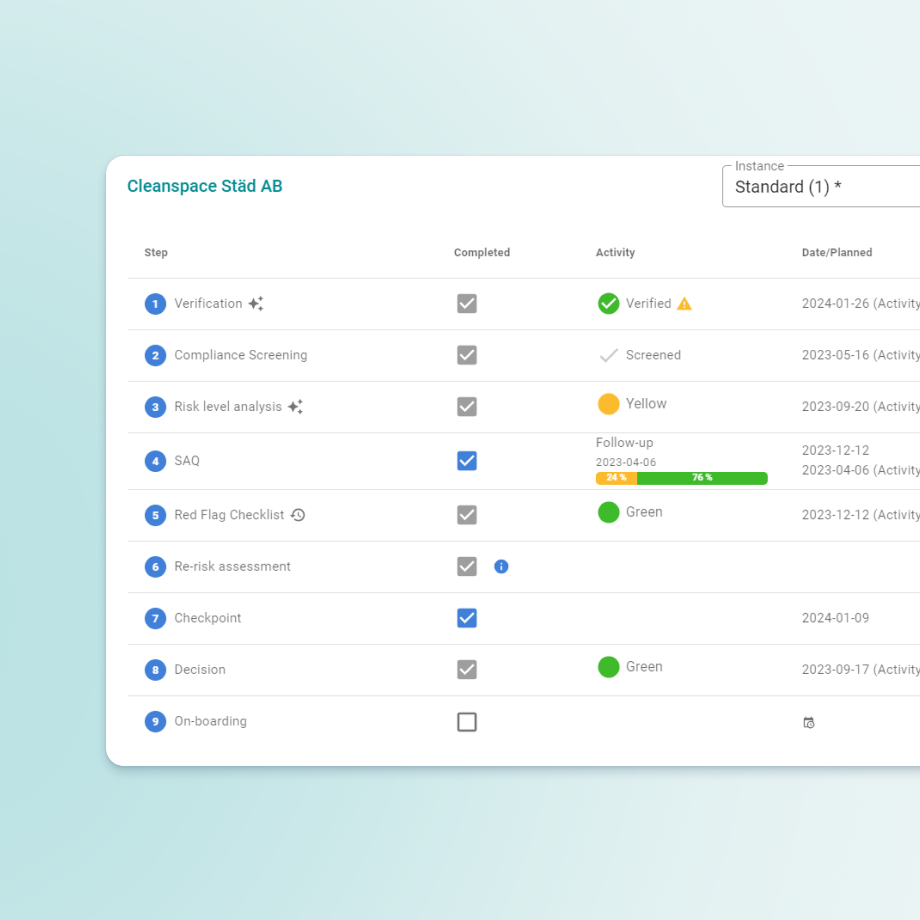
Task: Click step number 1 badge for Verification
Action: 155,304
